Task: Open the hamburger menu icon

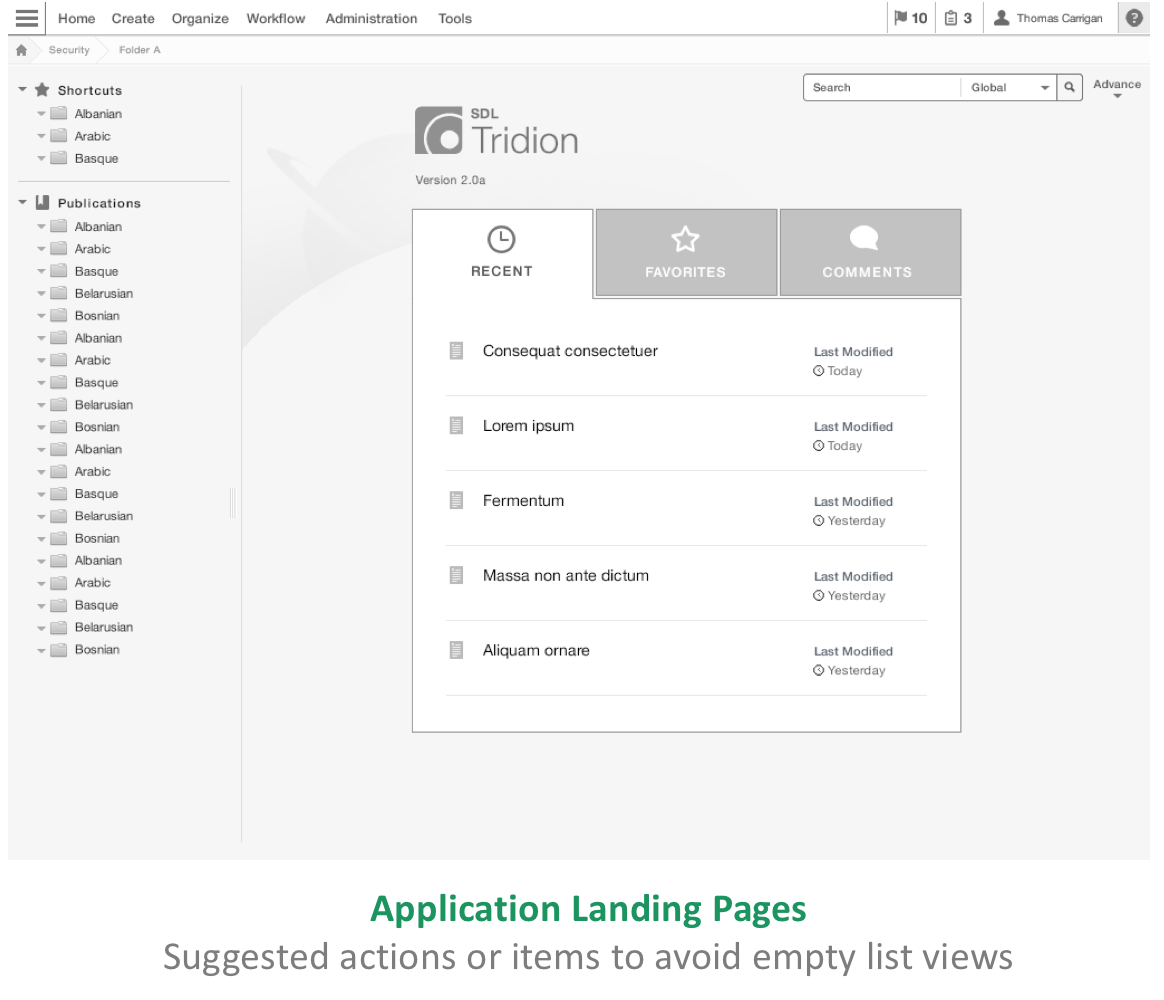Action: [x=27, y=18]
